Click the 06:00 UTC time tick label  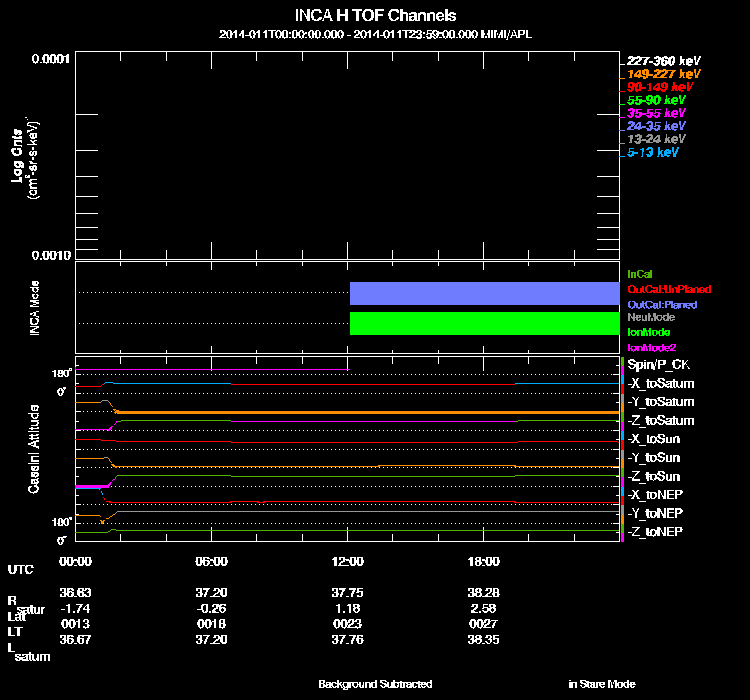point(212,561)
